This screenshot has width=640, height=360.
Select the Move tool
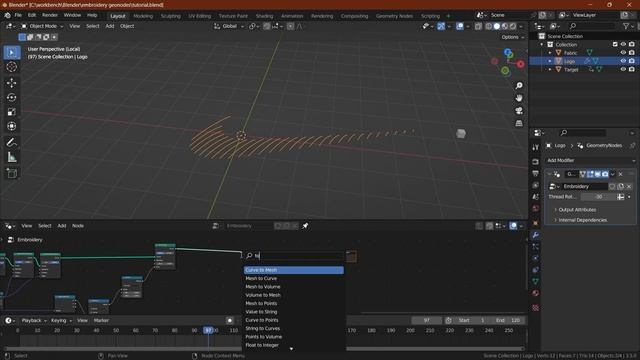11,83
